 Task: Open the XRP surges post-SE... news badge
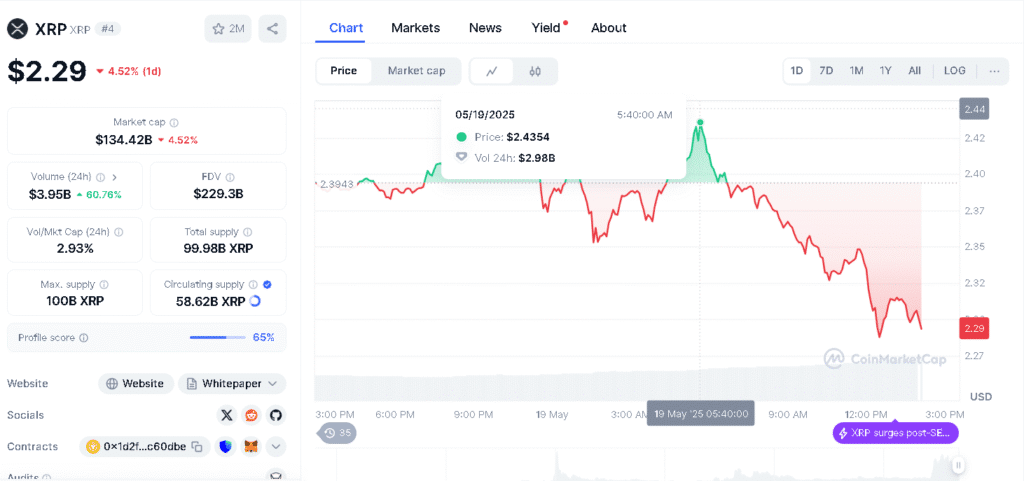[x=895, y=433]
